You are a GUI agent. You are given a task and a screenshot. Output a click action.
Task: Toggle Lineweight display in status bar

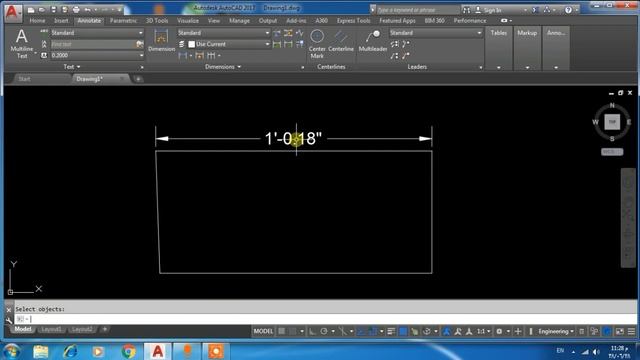(x=391, y=331)
